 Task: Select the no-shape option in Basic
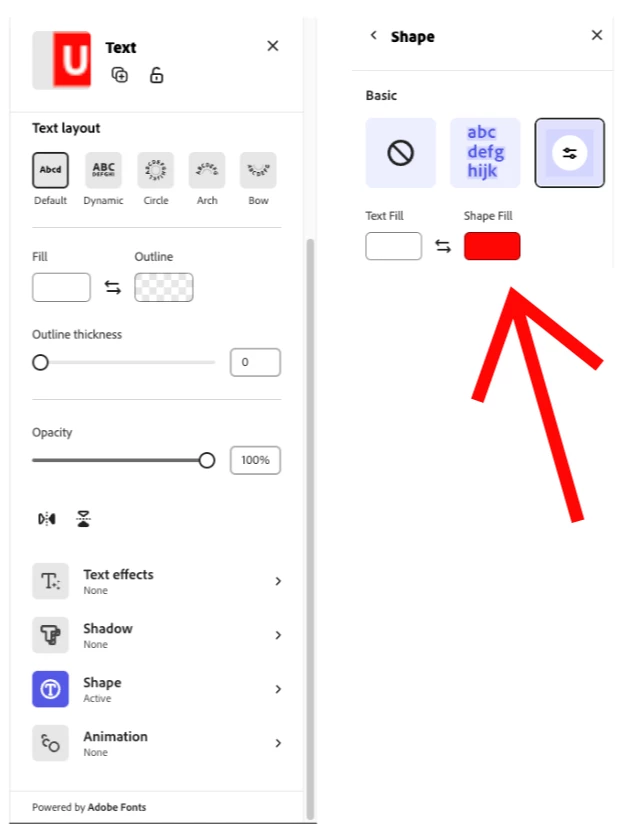click(x=400, y=153)
